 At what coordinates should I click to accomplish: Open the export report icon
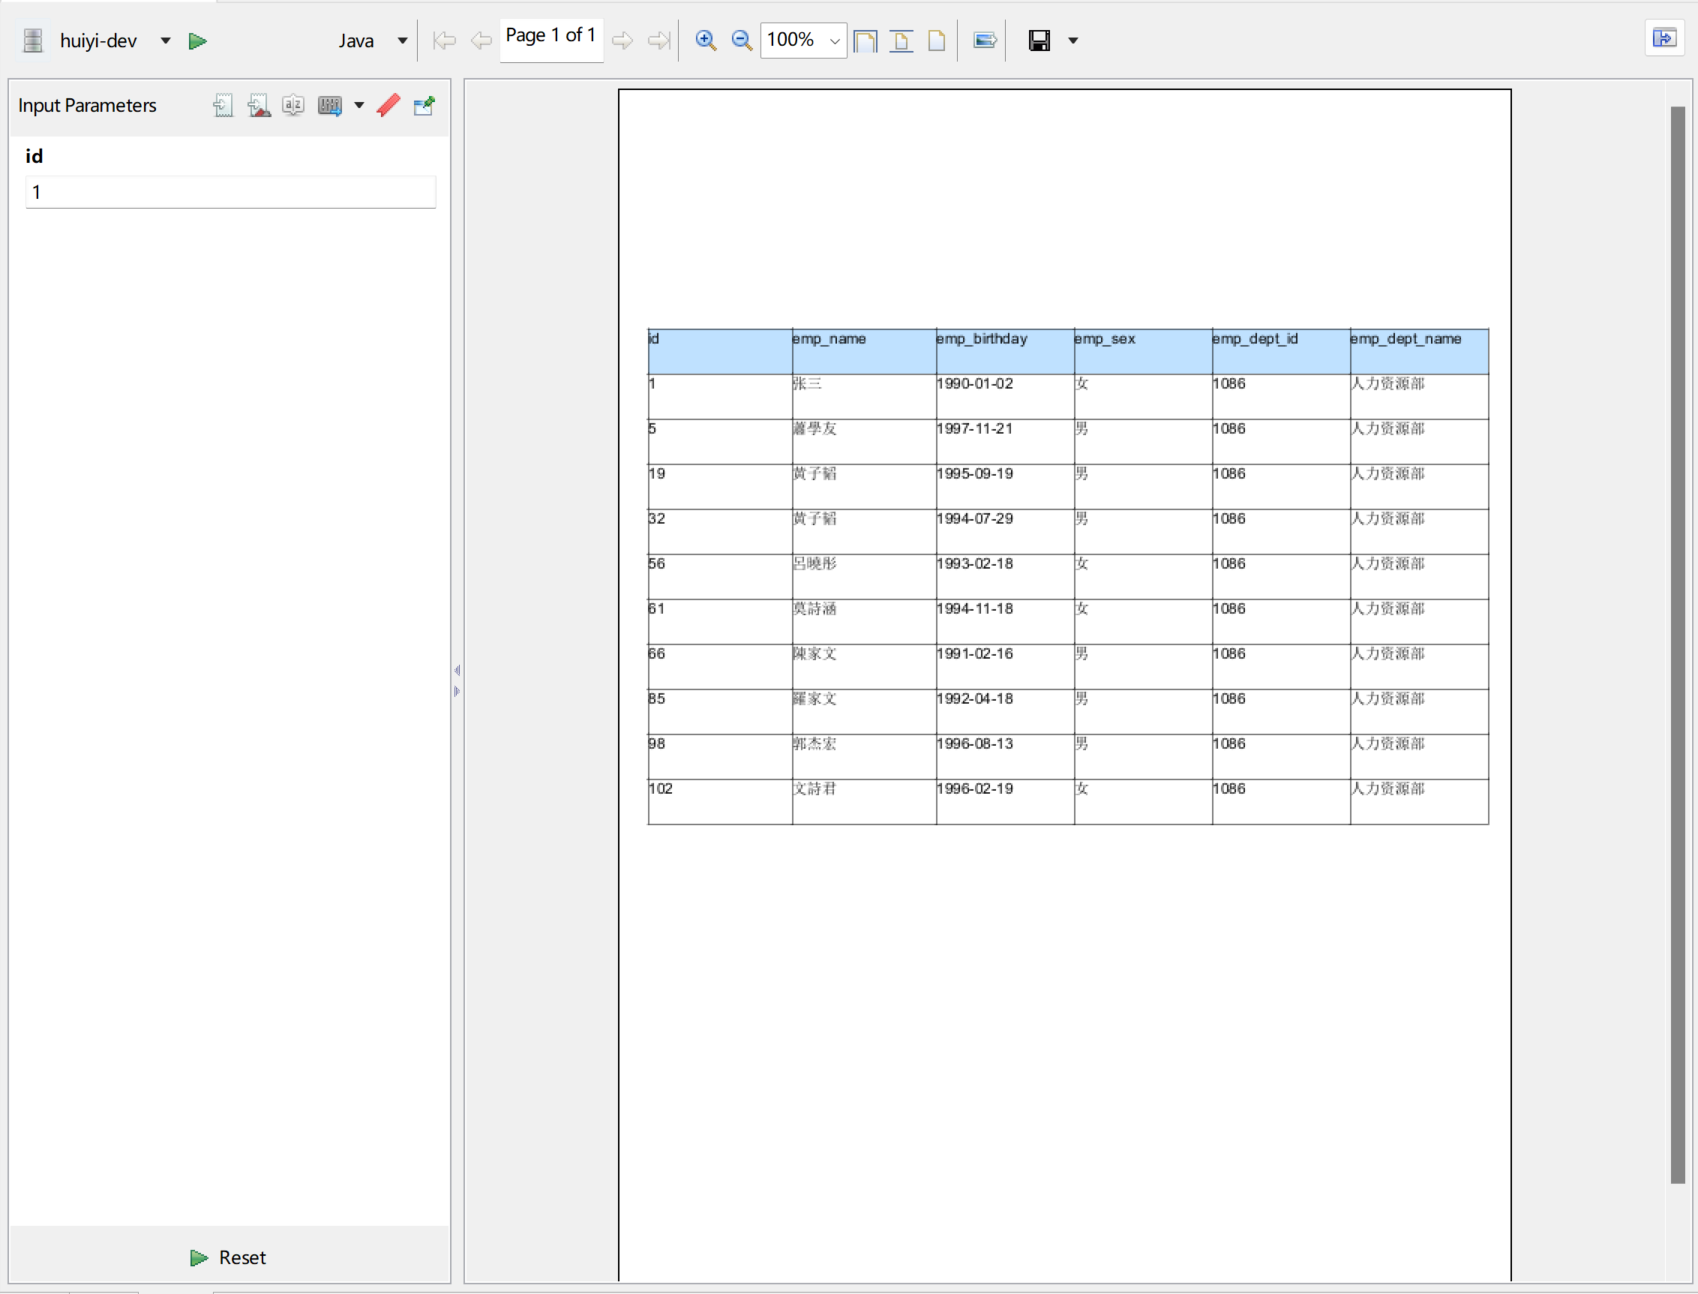984,40
